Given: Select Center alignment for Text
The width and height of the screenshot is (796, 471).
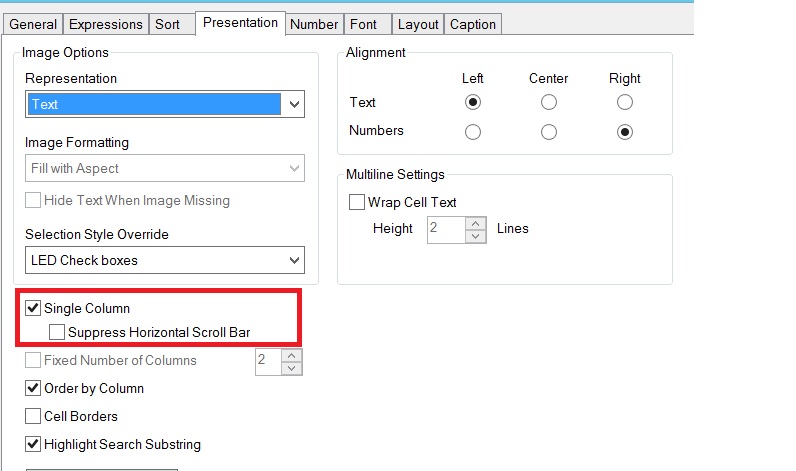Looking at the screenshot, I should (549, 103).
